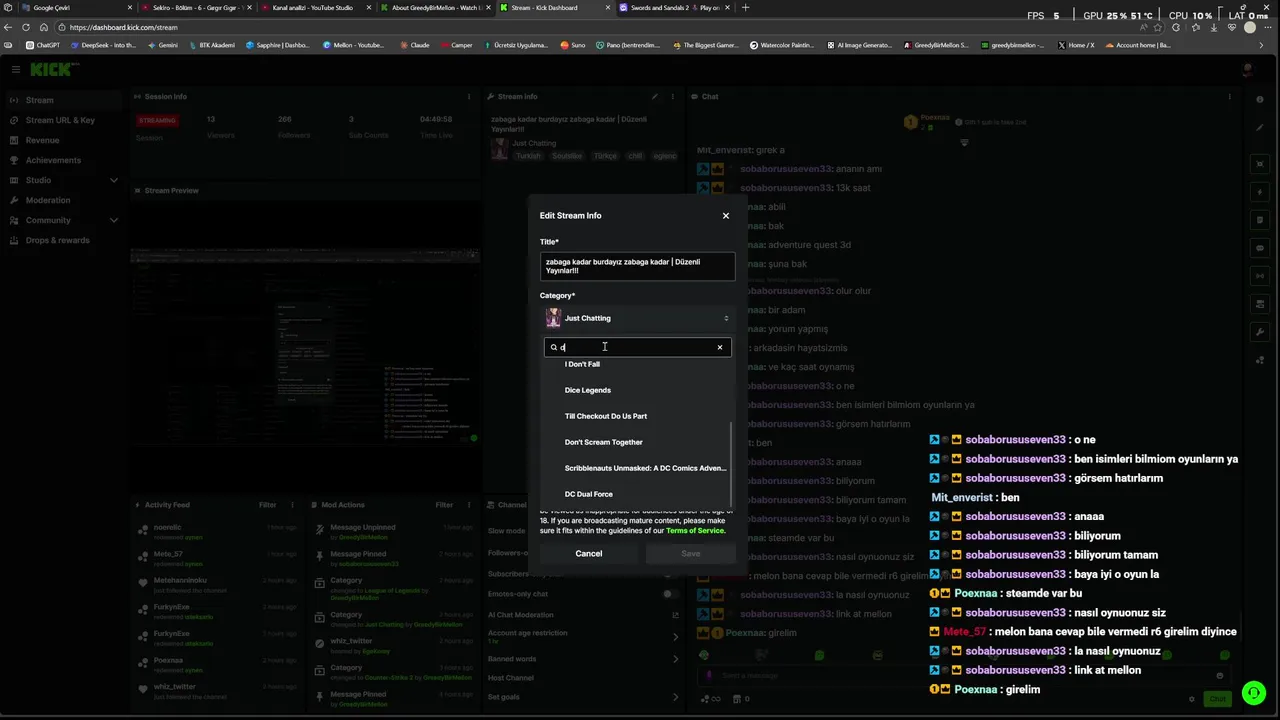Open Moderation in the sidebar
The width and height of the screenshot is (1280, 720).
pyautogui.click(x=62, y=200)
